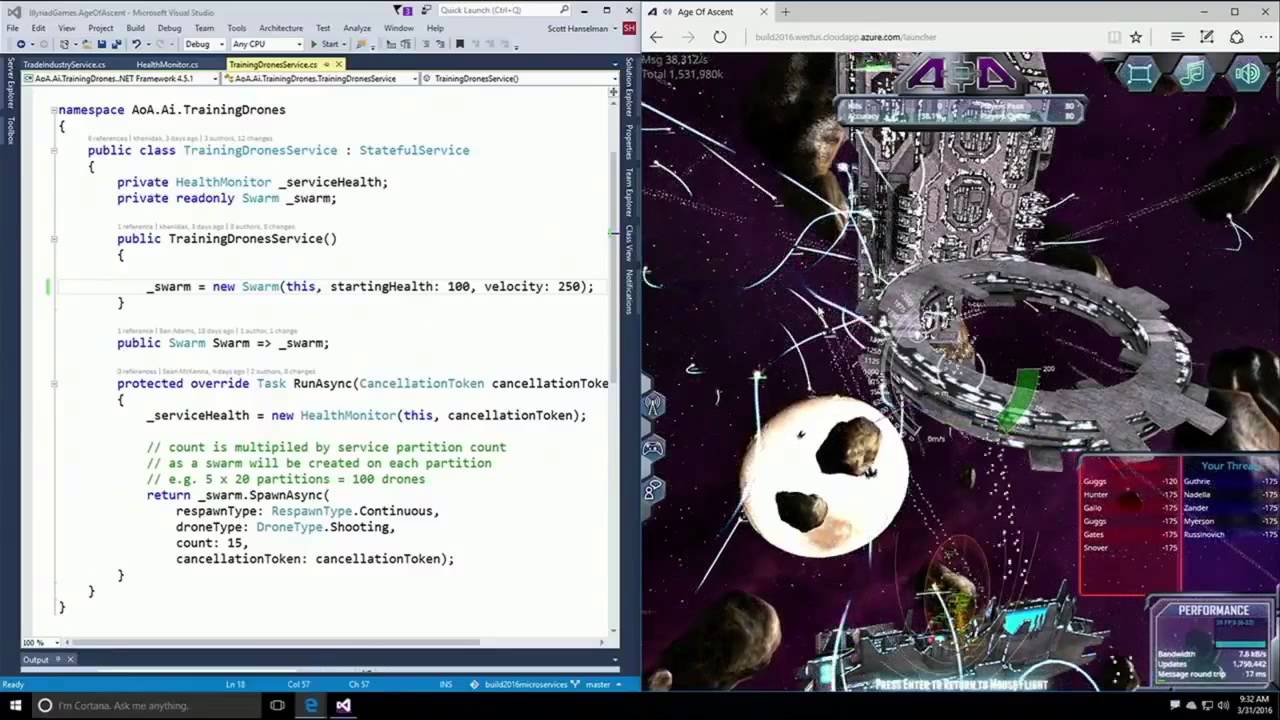Click the Edge taskbar icon
Image resolution: width=1280 pixels, height=720 pixels.
[x=311, y=705]
